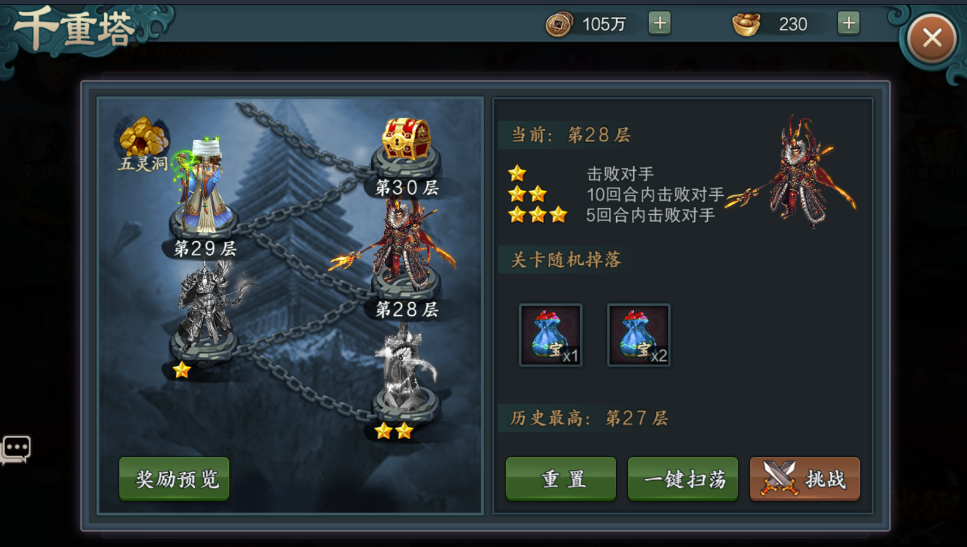This screenshot has width=967, height=547.
Task: Click the 挑战 challenge button
Action: coord(805,479)
